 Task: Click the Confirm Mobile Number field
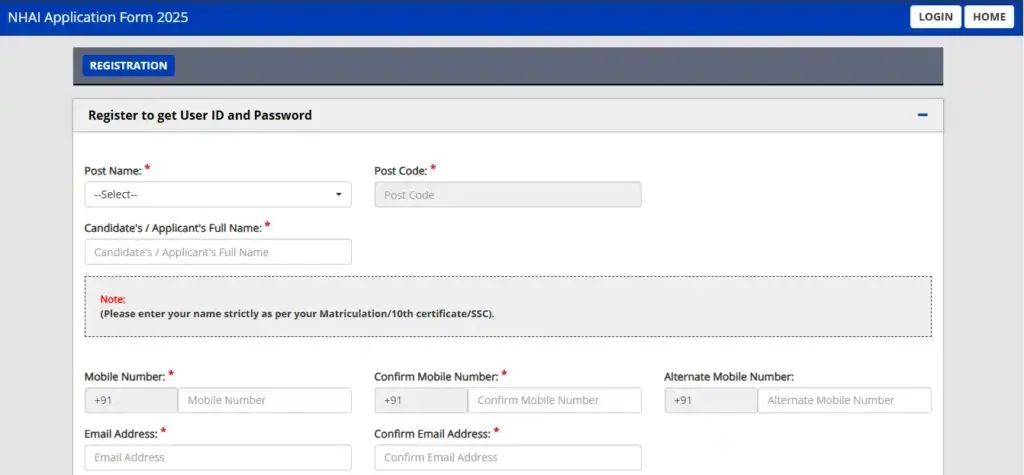tap(554, 400)
